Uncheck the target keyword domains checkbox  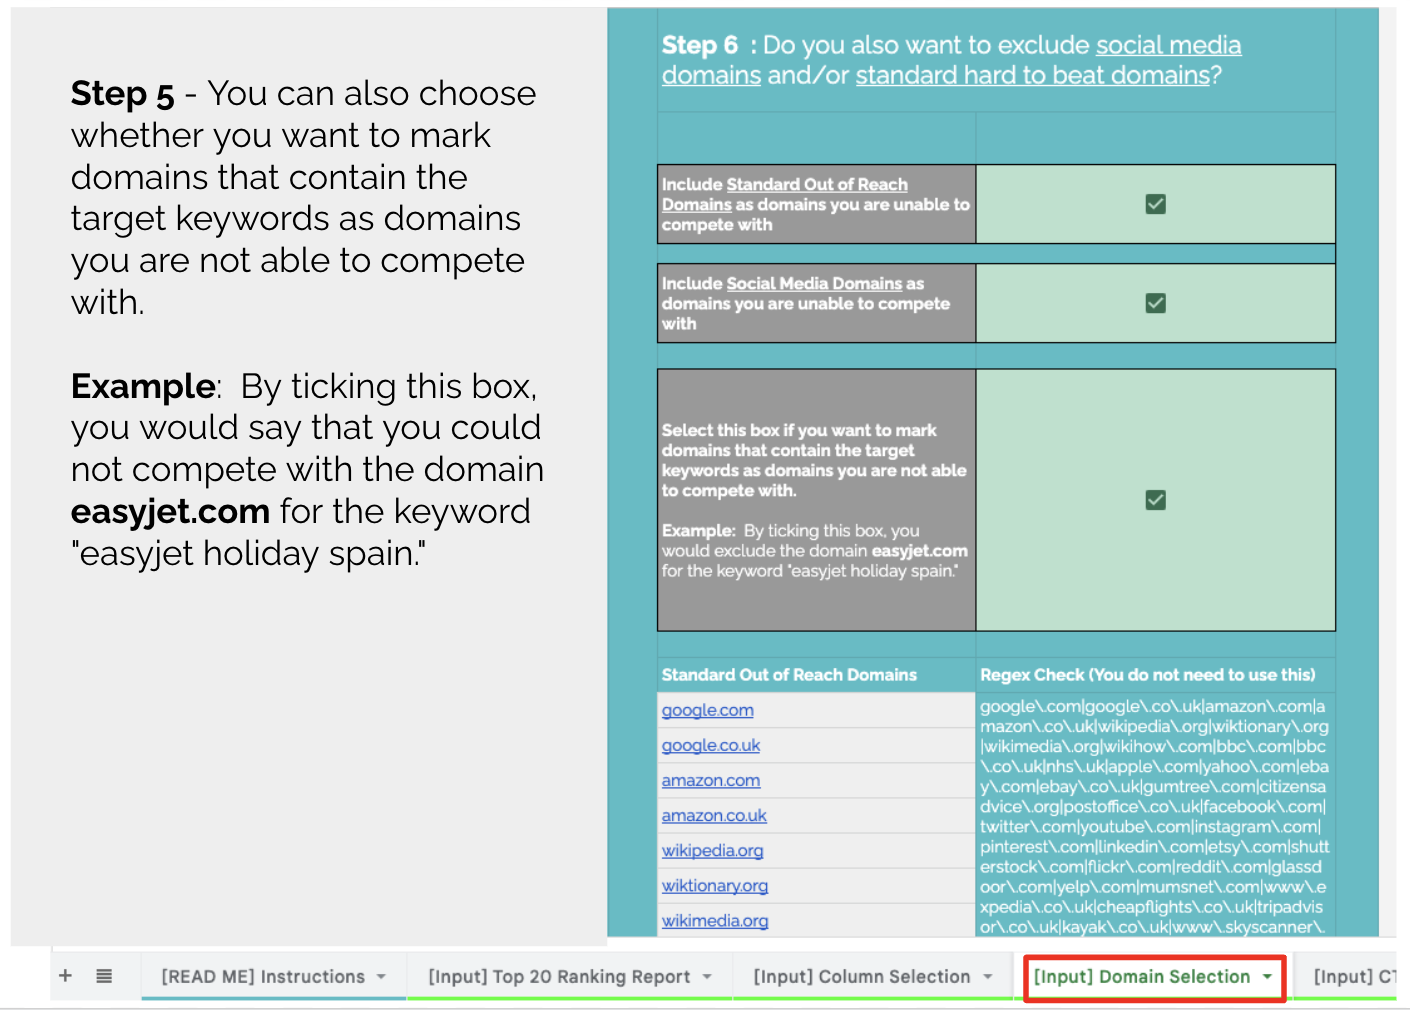point(1155,500)
